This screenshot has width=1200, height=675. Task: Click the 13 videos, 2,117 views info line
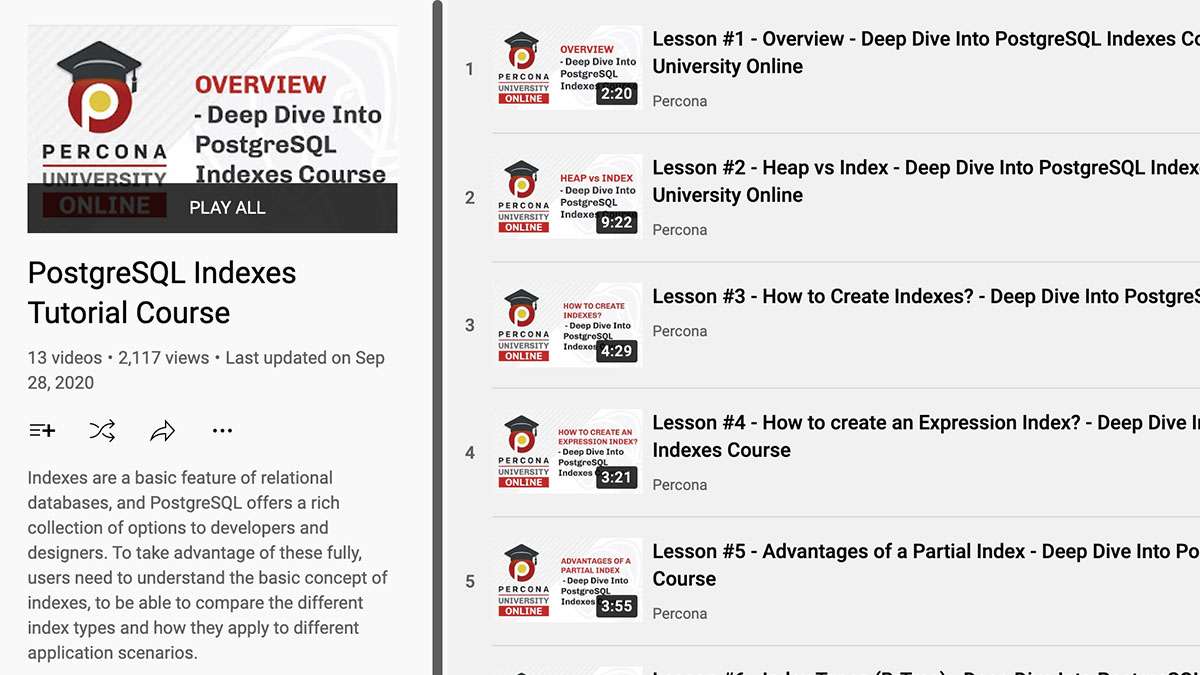(x=206, y=370)
